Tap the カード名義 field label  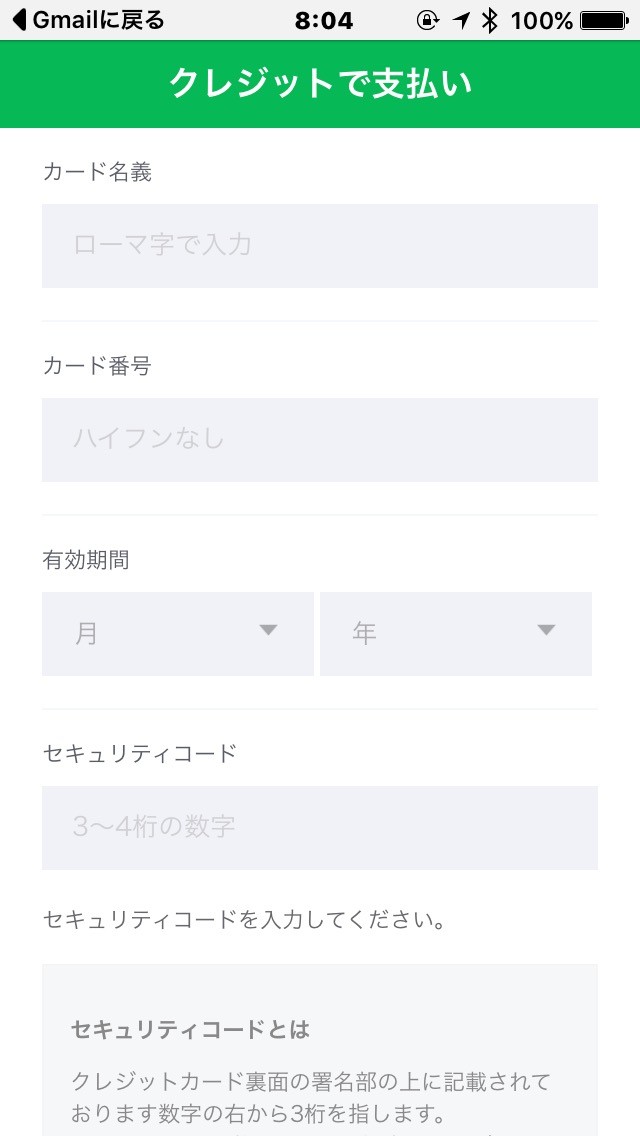tap(97, 172)
